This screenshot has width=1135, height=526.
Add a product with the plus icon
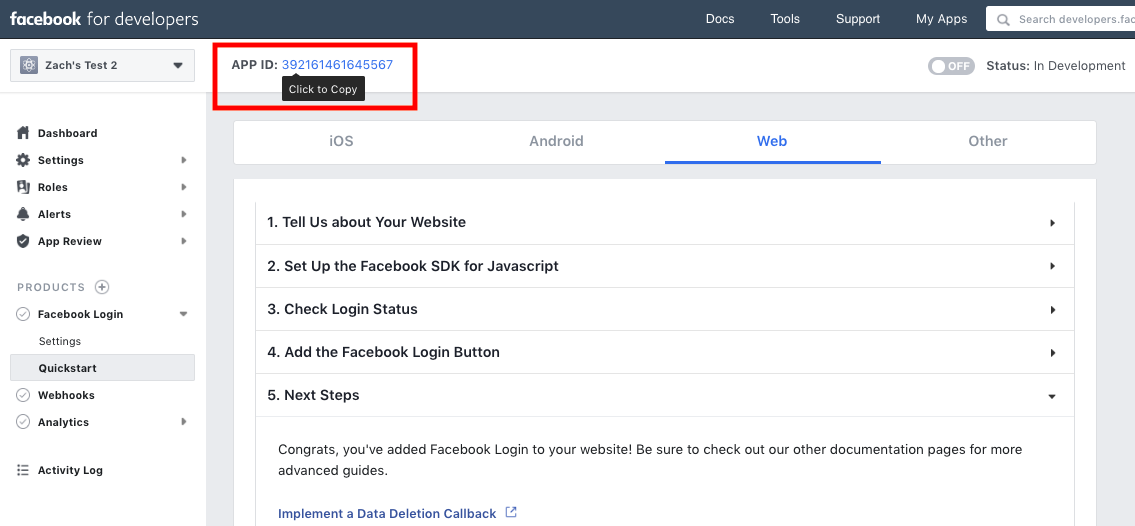(102, 287)
